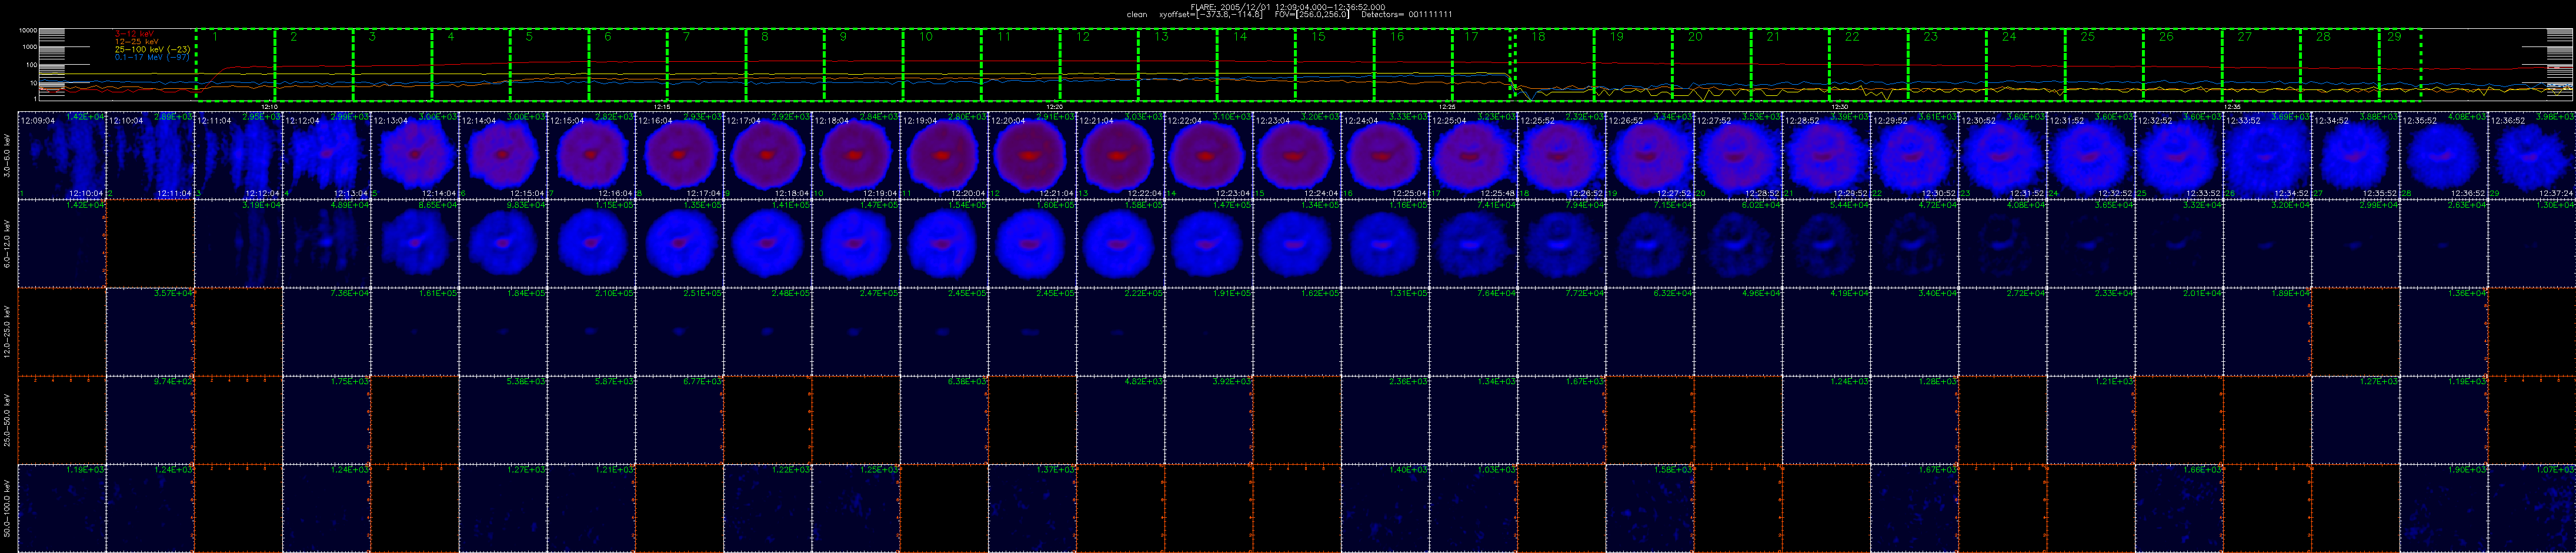Click the FLARE 2005/12/01 title line
This screenshot has height=553, width=2576.
[x=1288, y=7]
